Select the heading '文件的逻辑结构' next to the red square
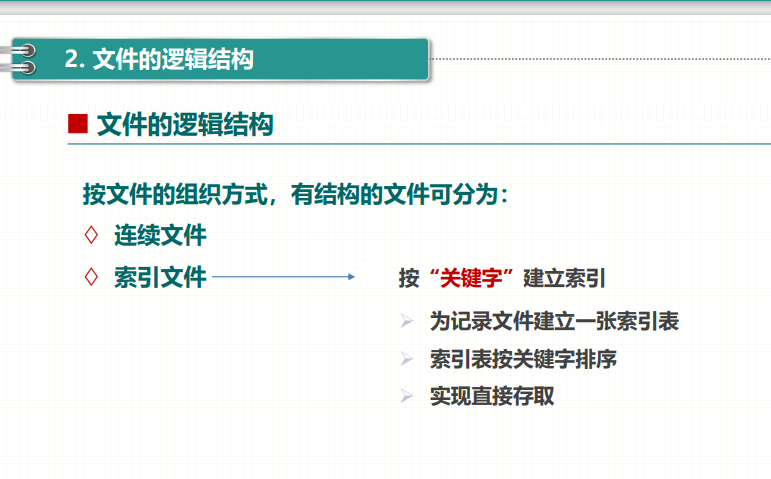This screenshot has width=771, height=479. (x=185, y=124)
